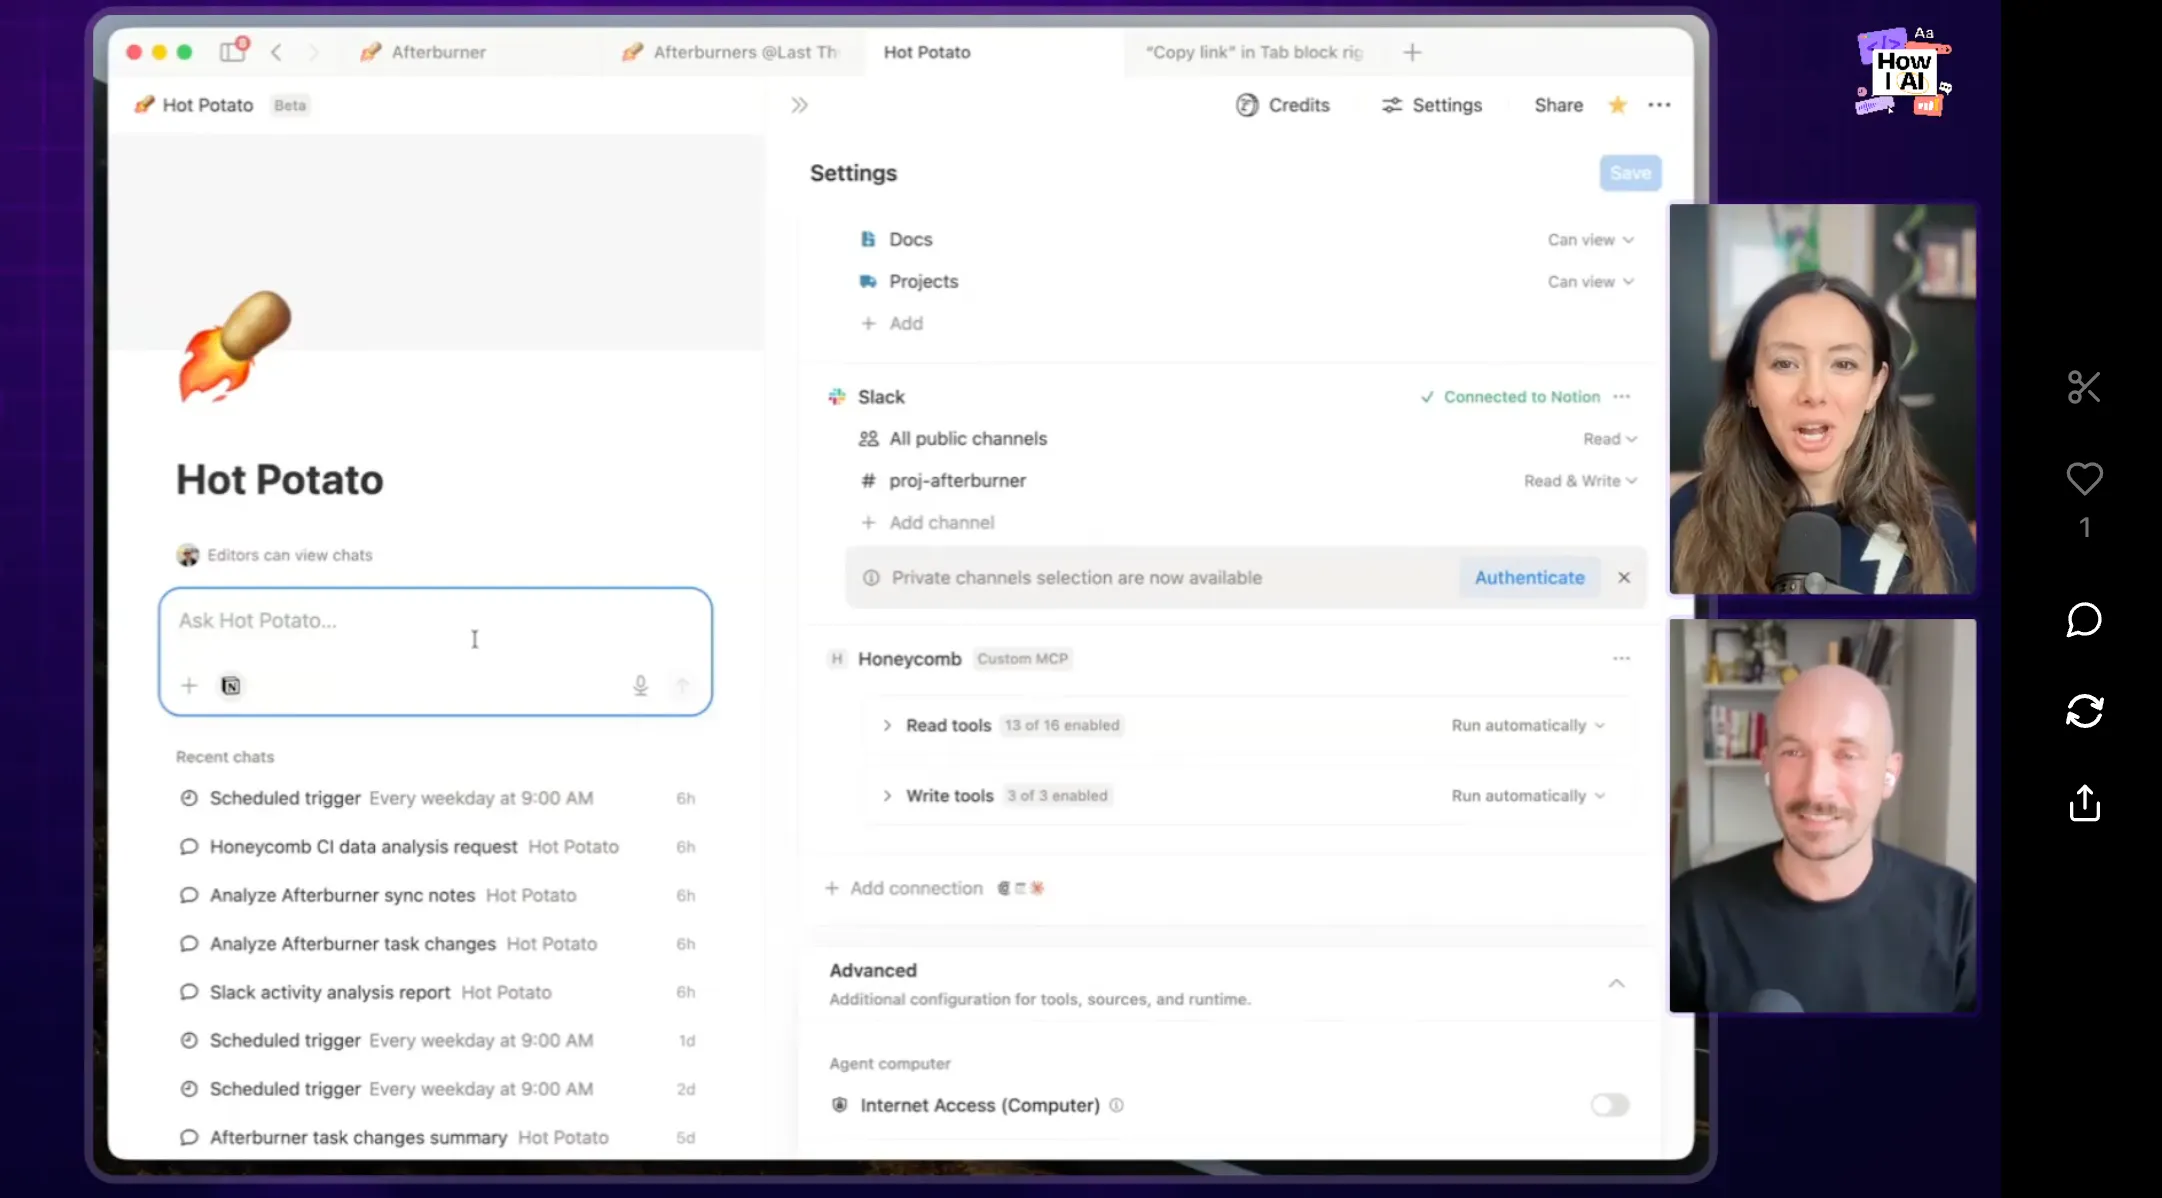This screenshot has height=1198, width=2162.
Task: Click the How I AI logo
Action: pos(1904,72)
